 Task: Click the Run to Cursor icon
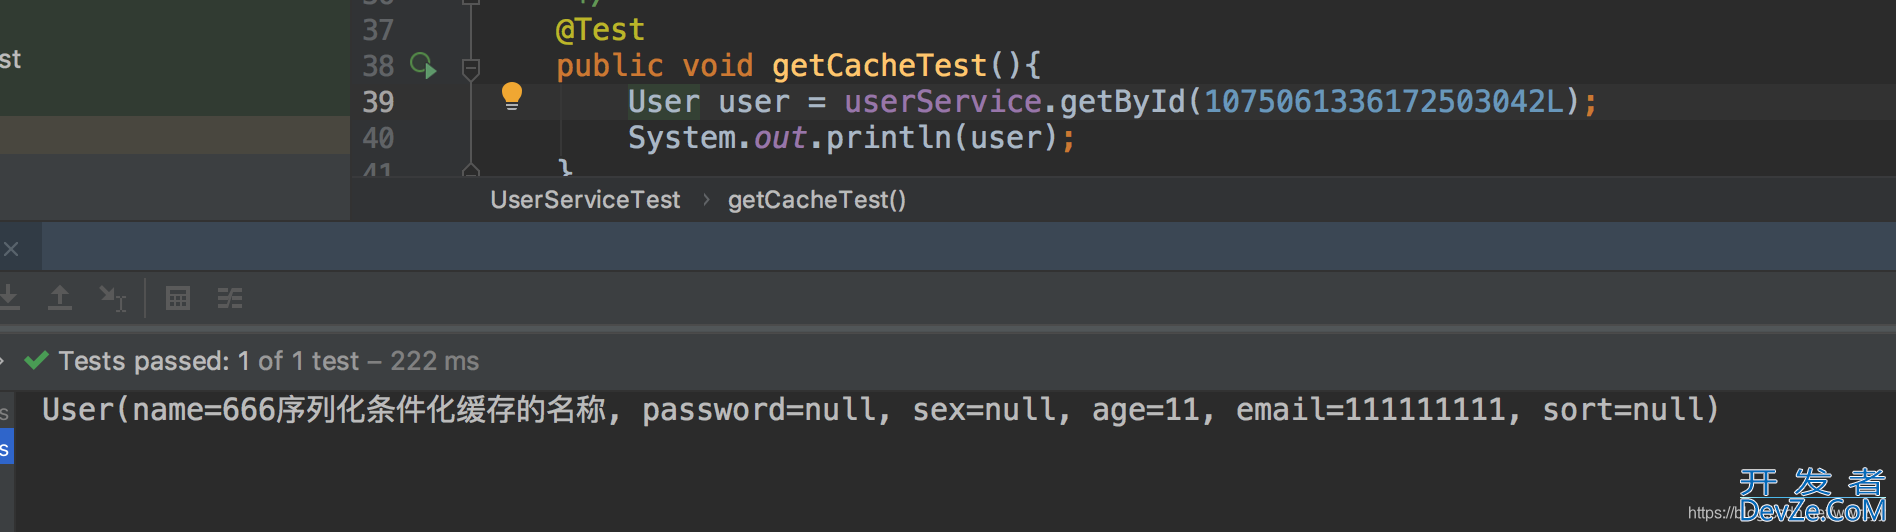112,298
